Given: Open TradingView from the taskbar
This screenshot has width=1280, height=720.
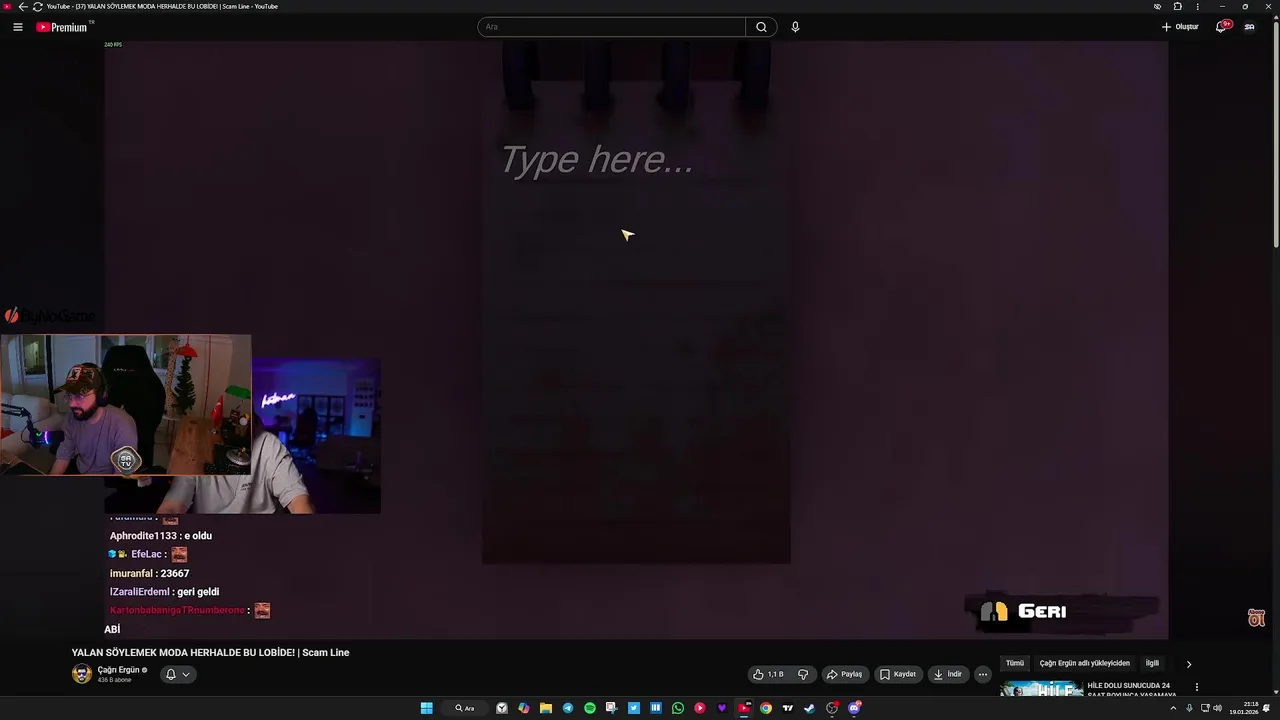Looking at the screenshot, I should pos(788,708).
